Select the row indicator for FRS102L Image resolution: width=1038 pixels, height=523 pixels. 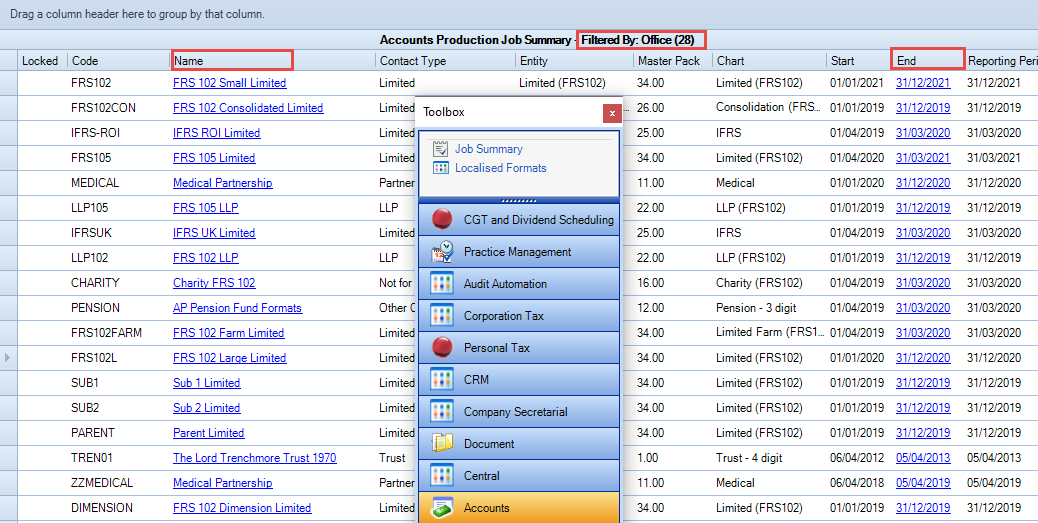[x=8, y=357]
